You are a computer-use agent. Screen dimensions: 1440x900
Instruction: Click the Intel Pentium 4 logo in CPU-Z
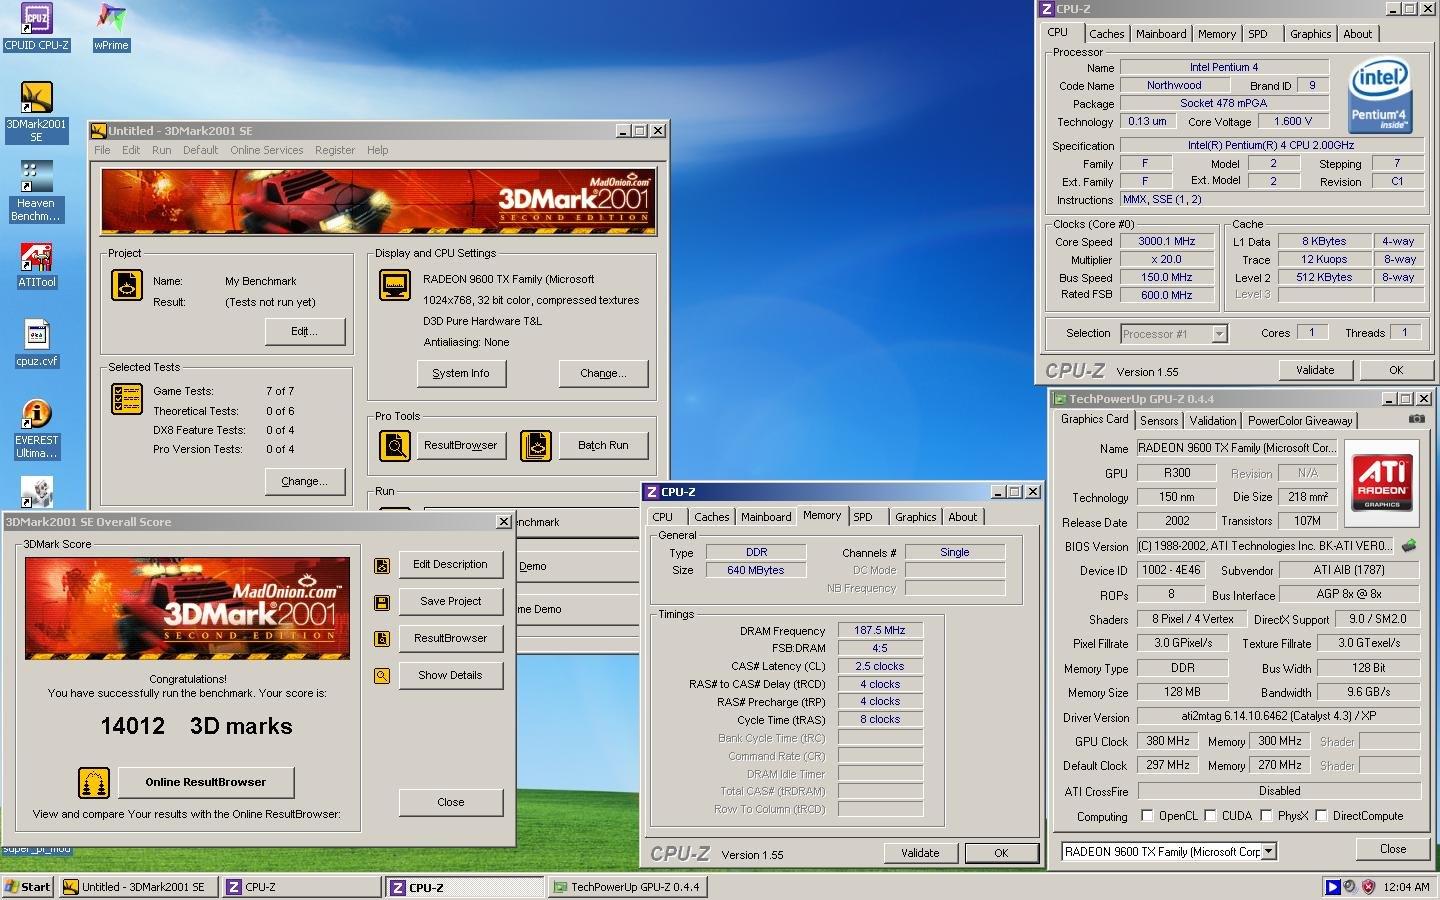coord(1380,95)
